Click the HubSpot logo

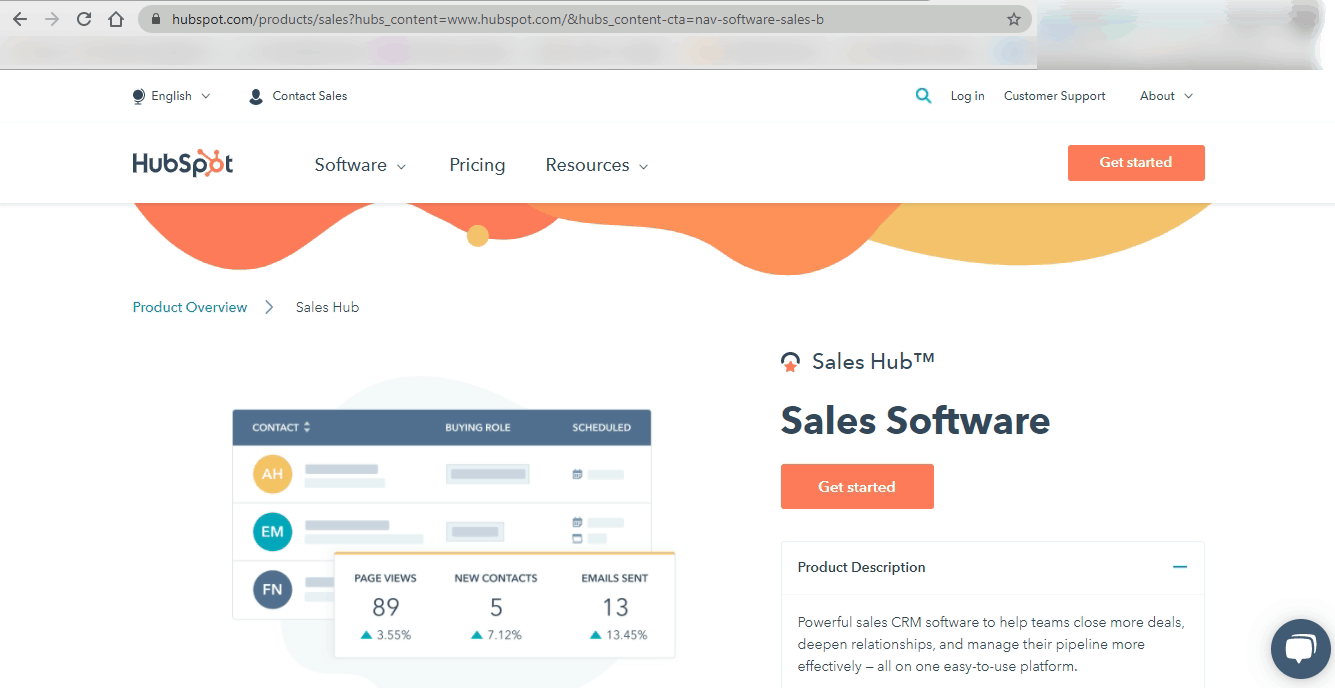pyautogui.click(x=182, y=162)
